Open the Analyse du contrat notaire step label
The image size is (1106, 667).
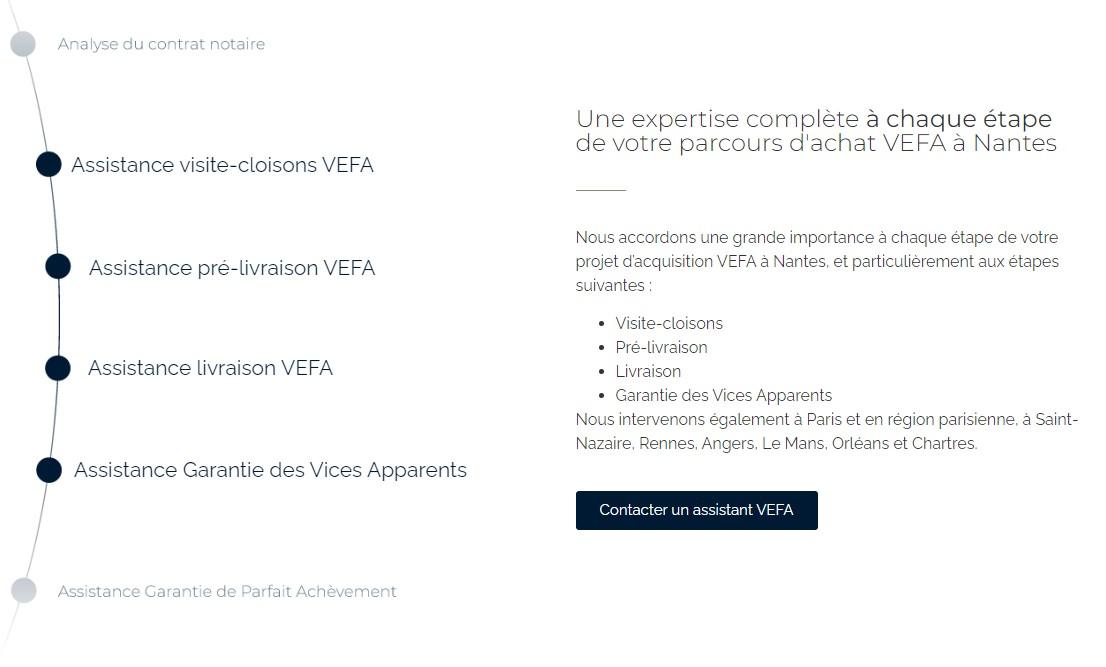pyautogui.click(x=161, y=44)
